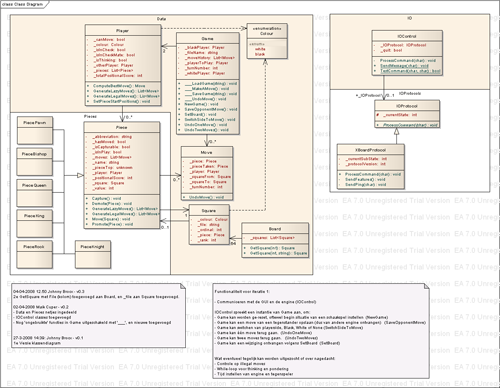Select the Player class box
The image size is (500, 388).
click(x=123, y=65)
